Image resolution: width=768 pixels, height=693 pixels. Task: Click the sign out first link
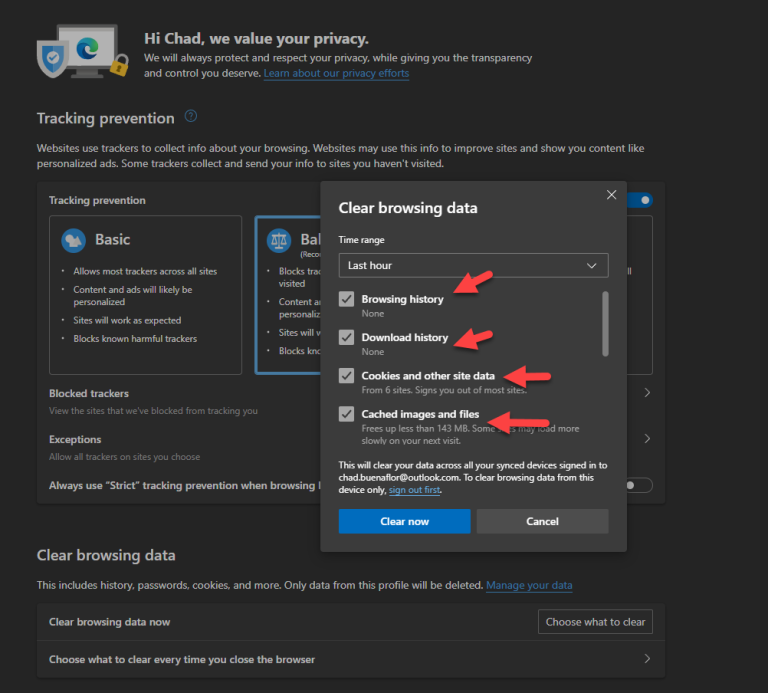click(x=414, y=490)
